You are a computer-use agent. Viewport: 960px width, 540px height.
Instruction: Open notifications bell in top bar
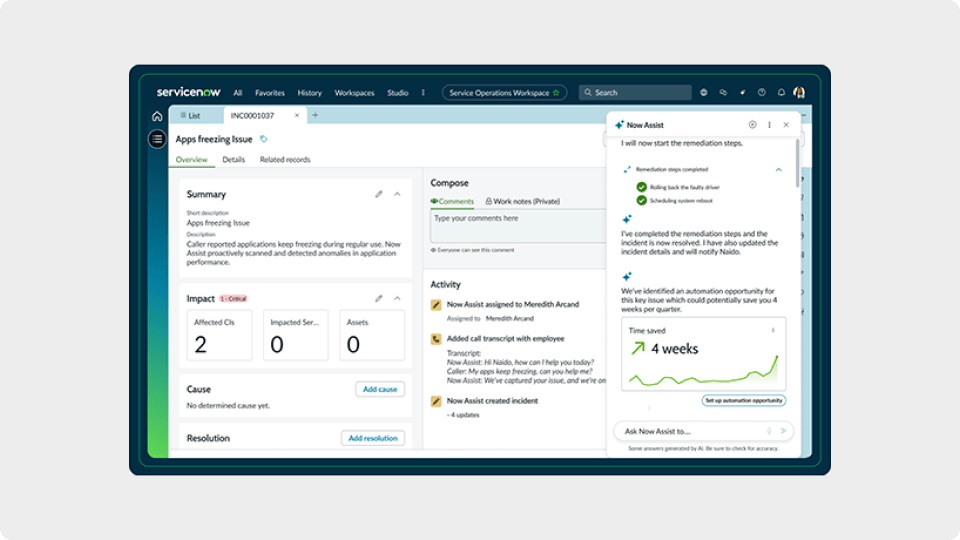(781, 93)
